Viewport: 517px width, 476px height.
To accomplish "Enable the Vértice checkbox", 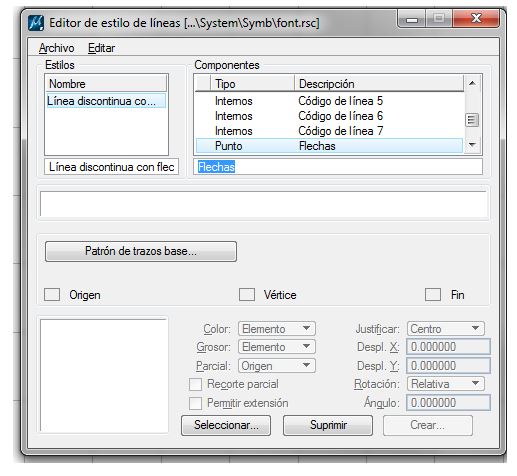I will [247, 295].
